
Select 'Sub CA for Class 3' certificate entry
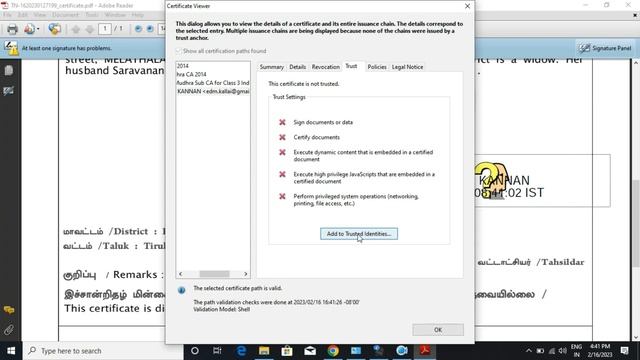pos(213,83)
